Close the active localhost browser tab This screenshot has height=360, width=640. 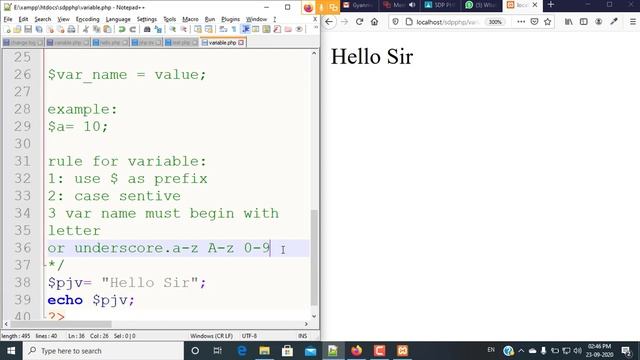point(535,5)
